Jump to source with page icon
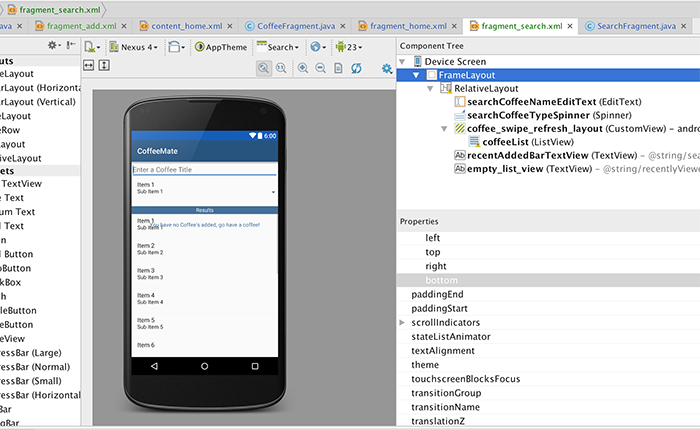This screenshot has height=430, width=700. coord(338,68)
